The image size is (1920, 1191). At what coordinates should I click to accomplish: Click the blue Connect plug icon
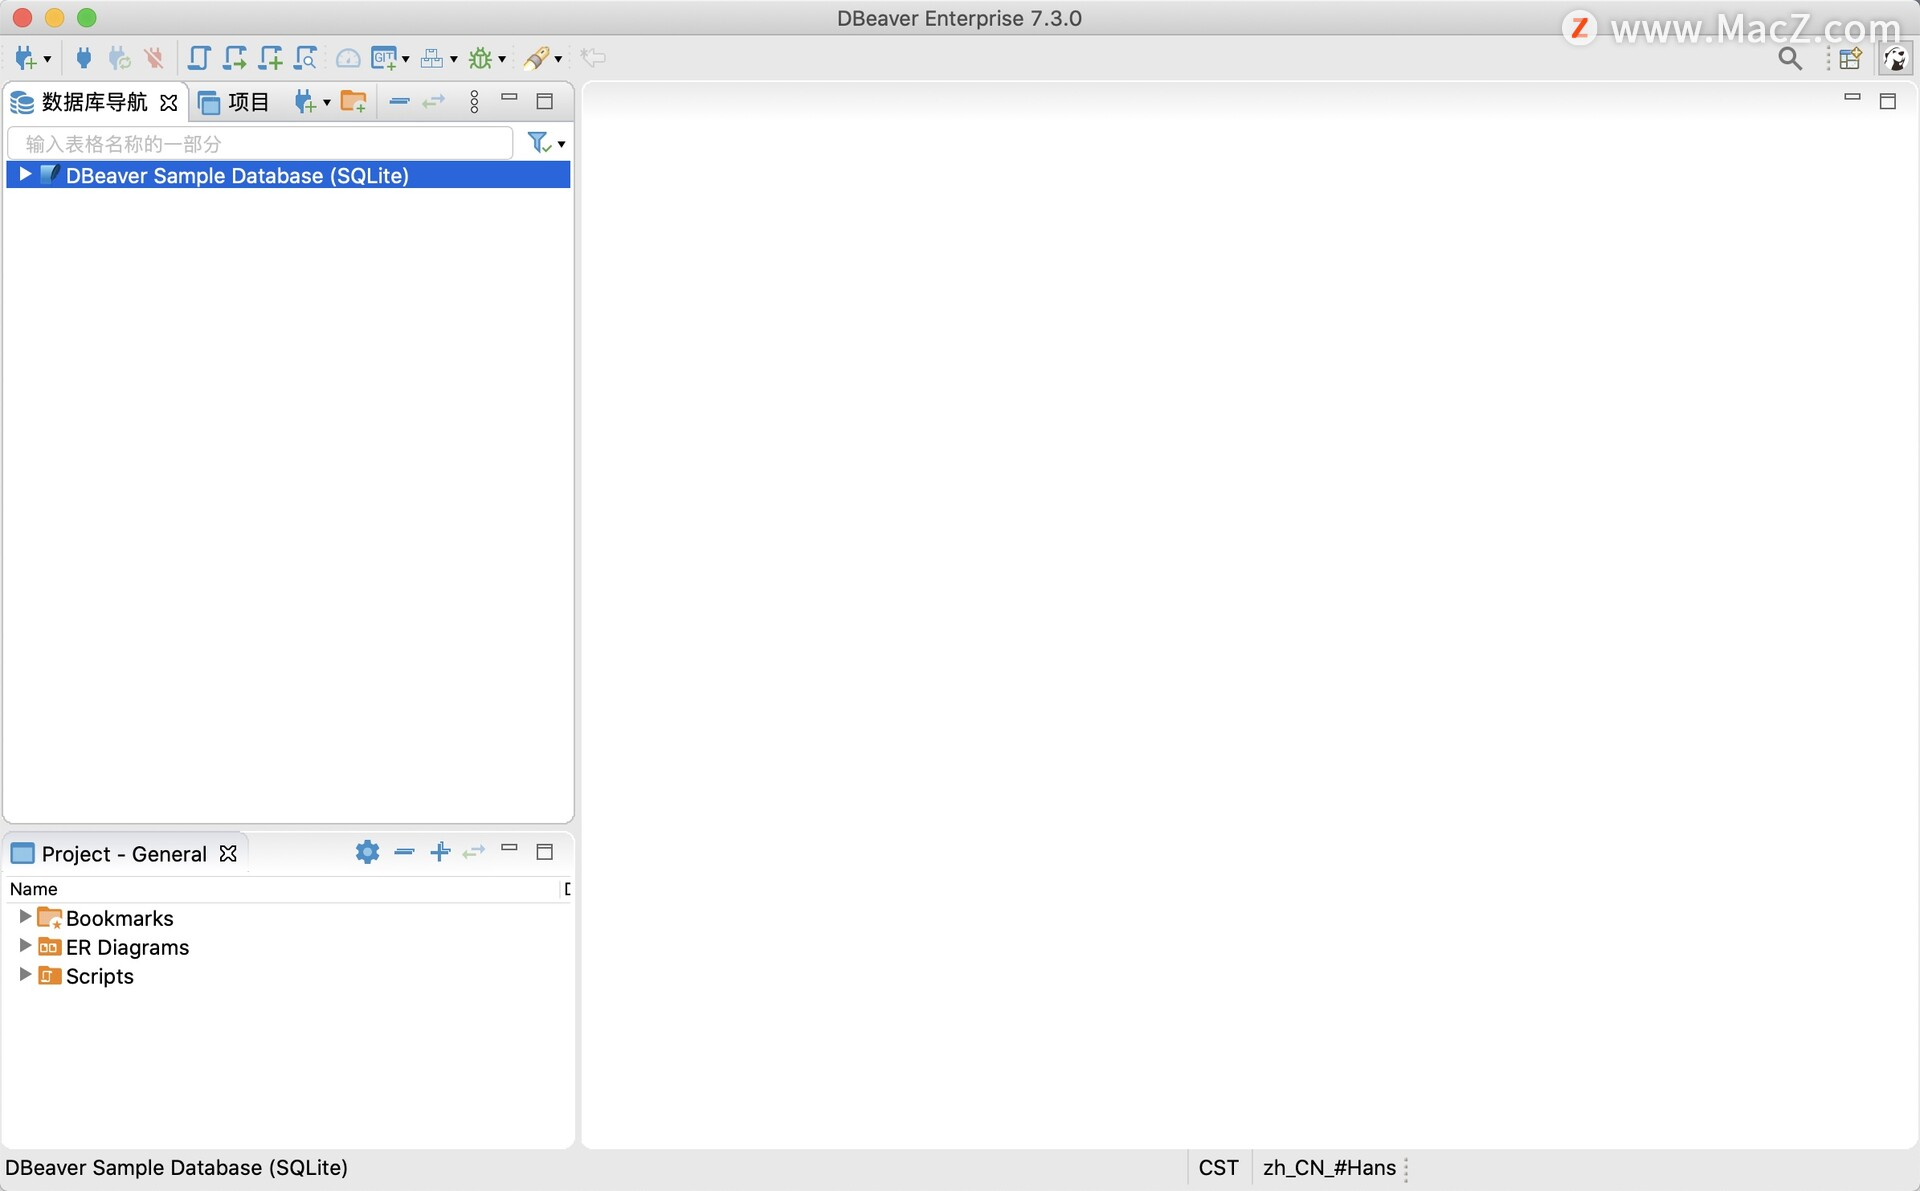tap(84, 59)
